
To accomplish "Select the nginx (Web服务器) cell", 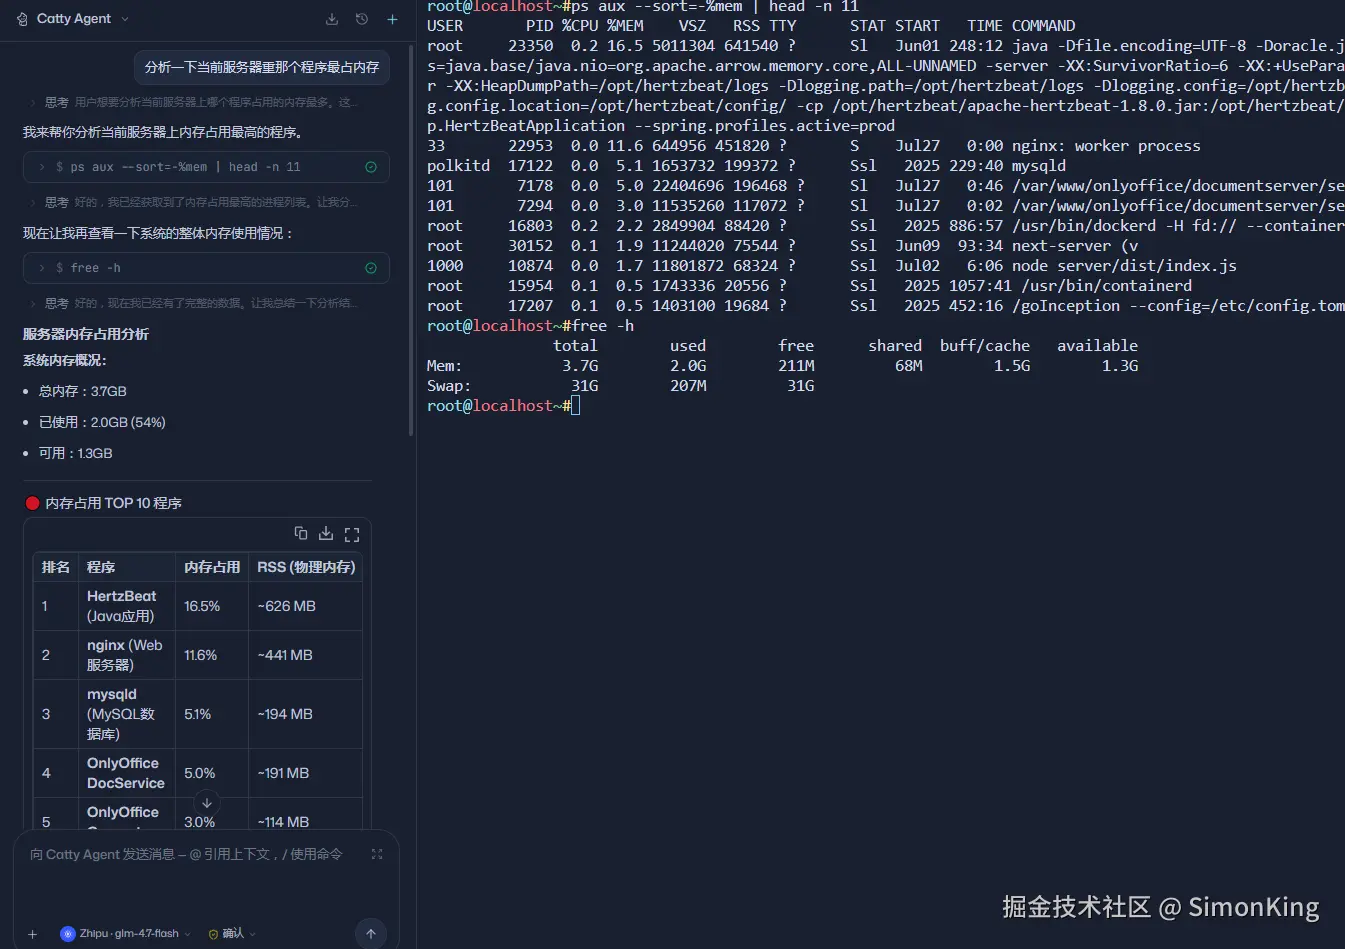I will tap(127, 655).
